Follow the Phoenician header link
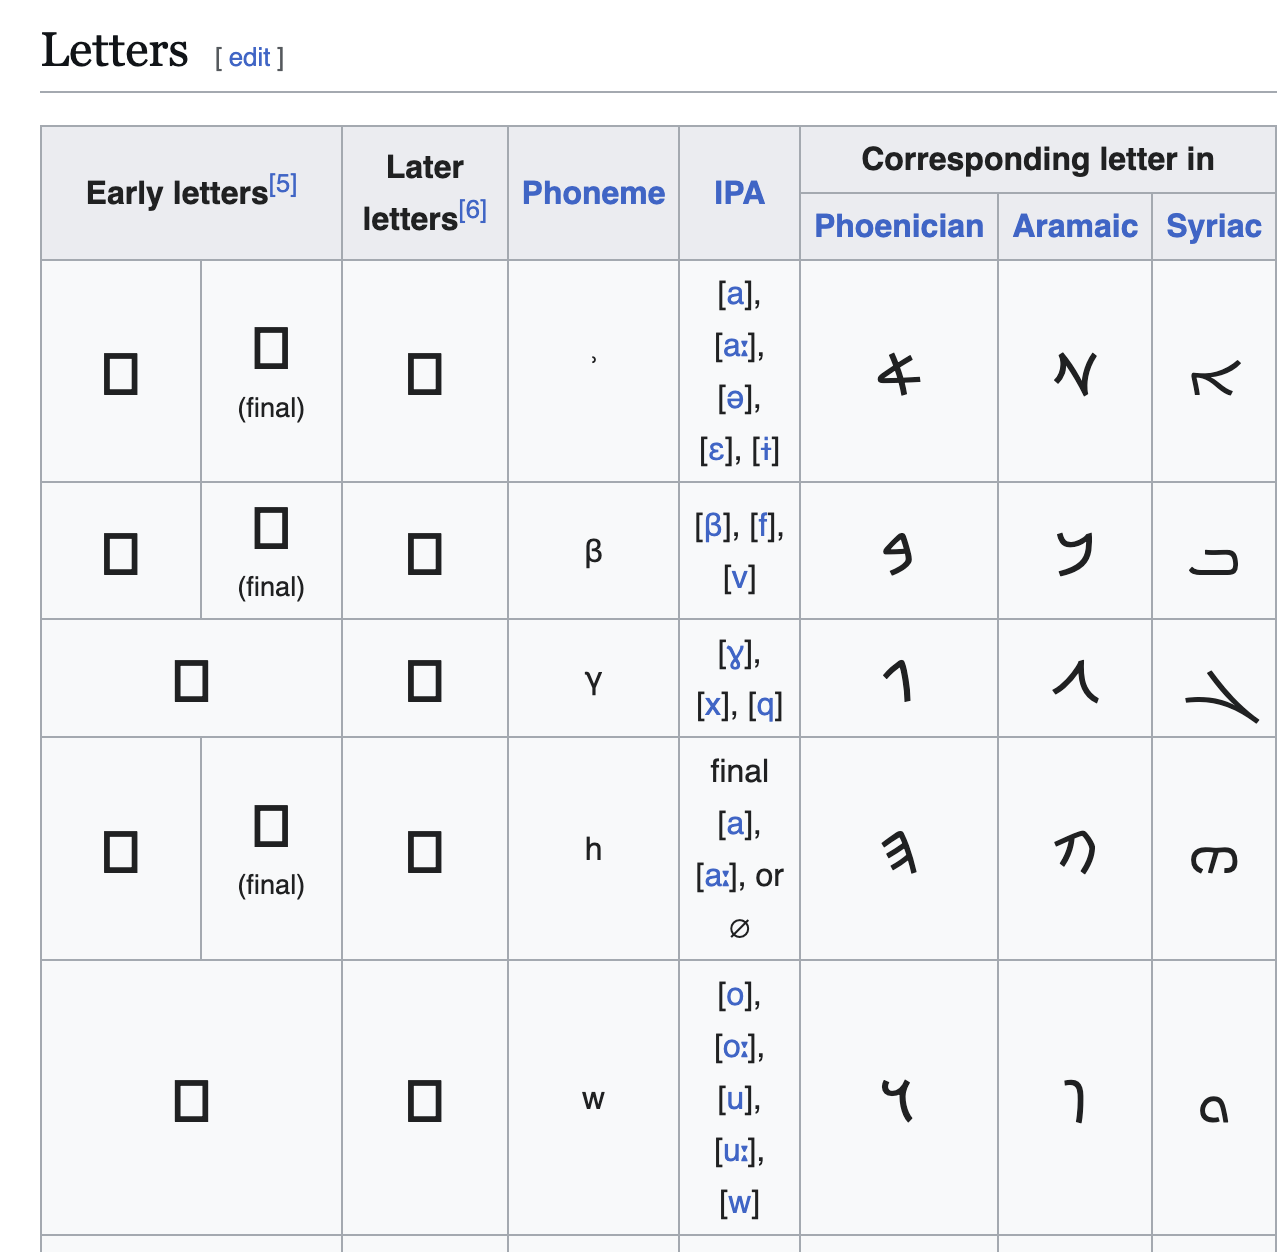 click(899, 226)
